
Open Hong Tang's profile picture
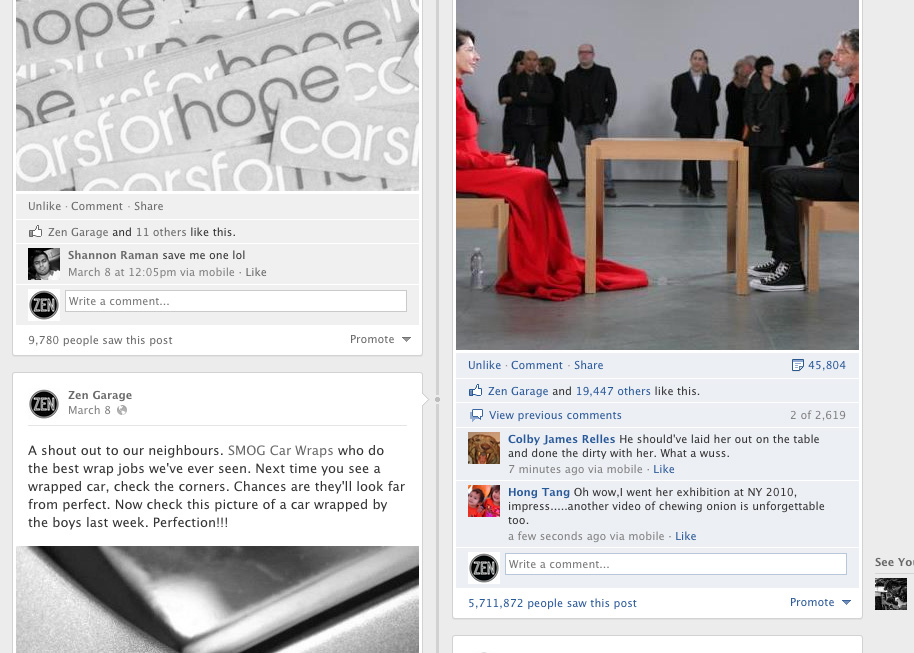pyautogui.click(x=484, y=501)
